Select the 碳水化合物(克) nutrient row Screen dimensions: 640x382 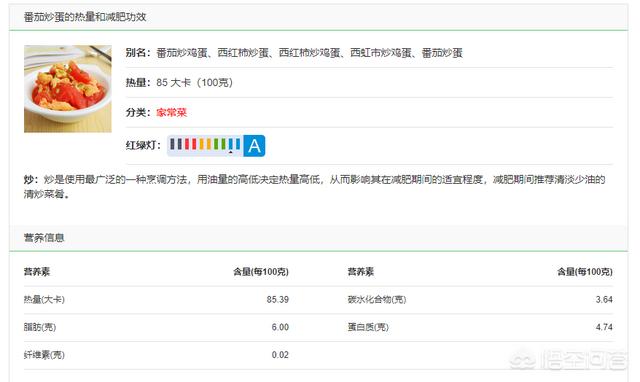(480, 300)
